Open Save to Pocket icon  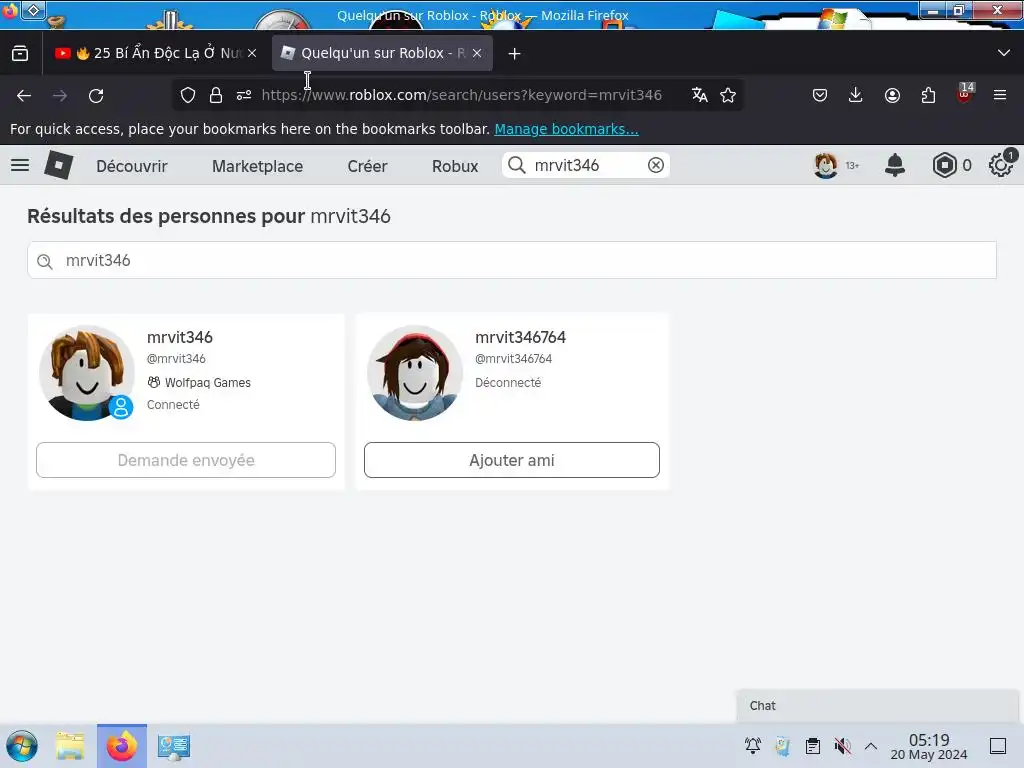click(820, 95)
